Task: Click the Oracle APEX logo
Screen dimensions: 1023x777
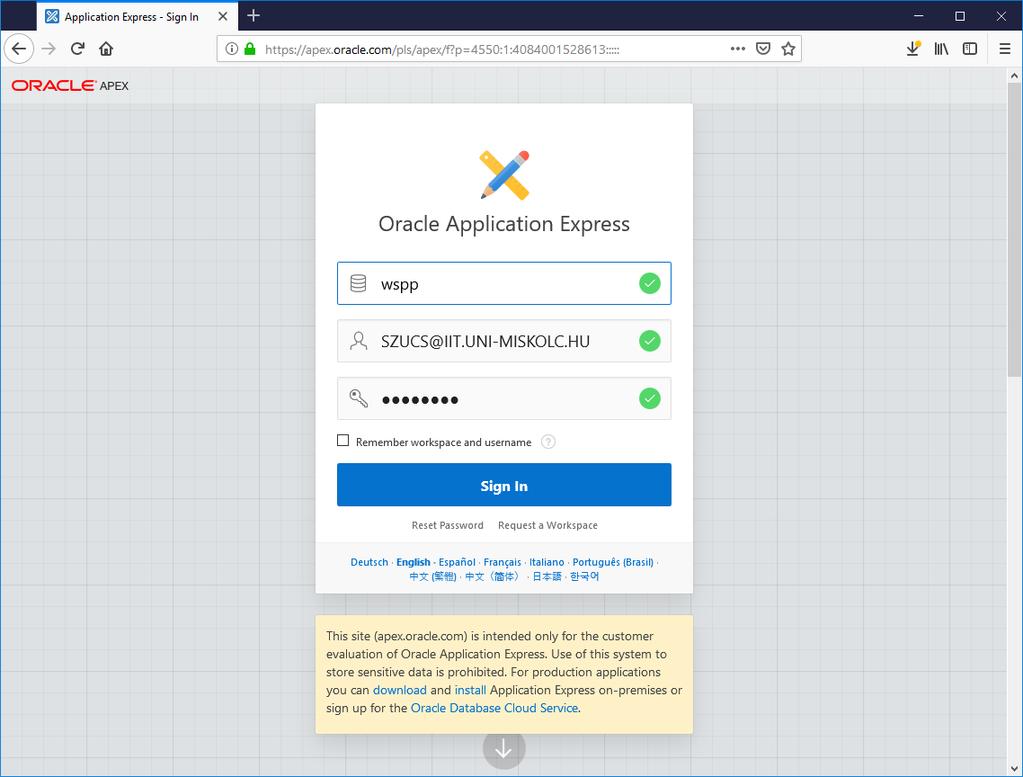Action: 70,85
